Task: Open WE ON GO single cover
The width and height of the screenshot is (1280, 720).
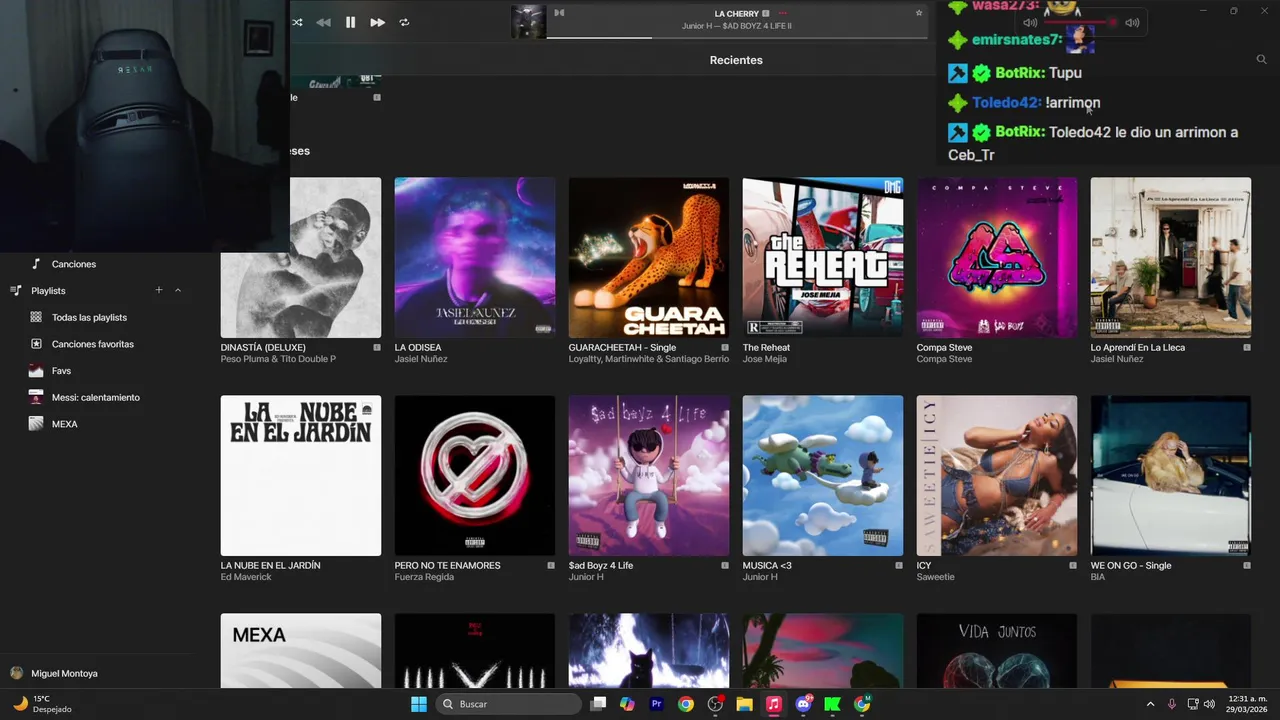Action: click(x=1171, y=476)
